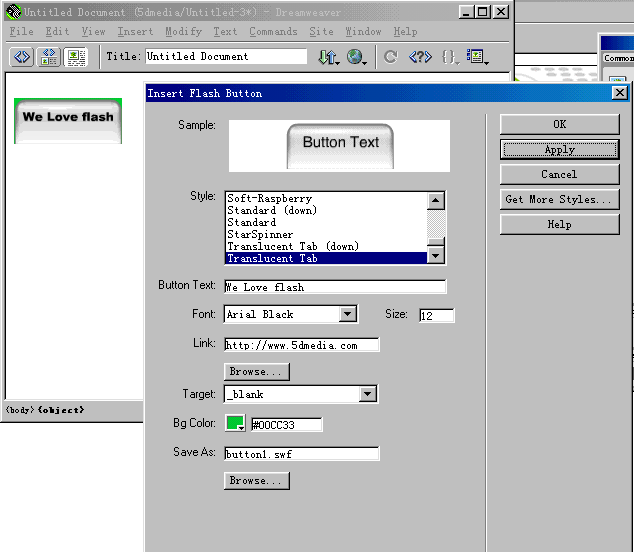Select Translucent Tab (down) style

pyautogui.click(x=326, y=246)
